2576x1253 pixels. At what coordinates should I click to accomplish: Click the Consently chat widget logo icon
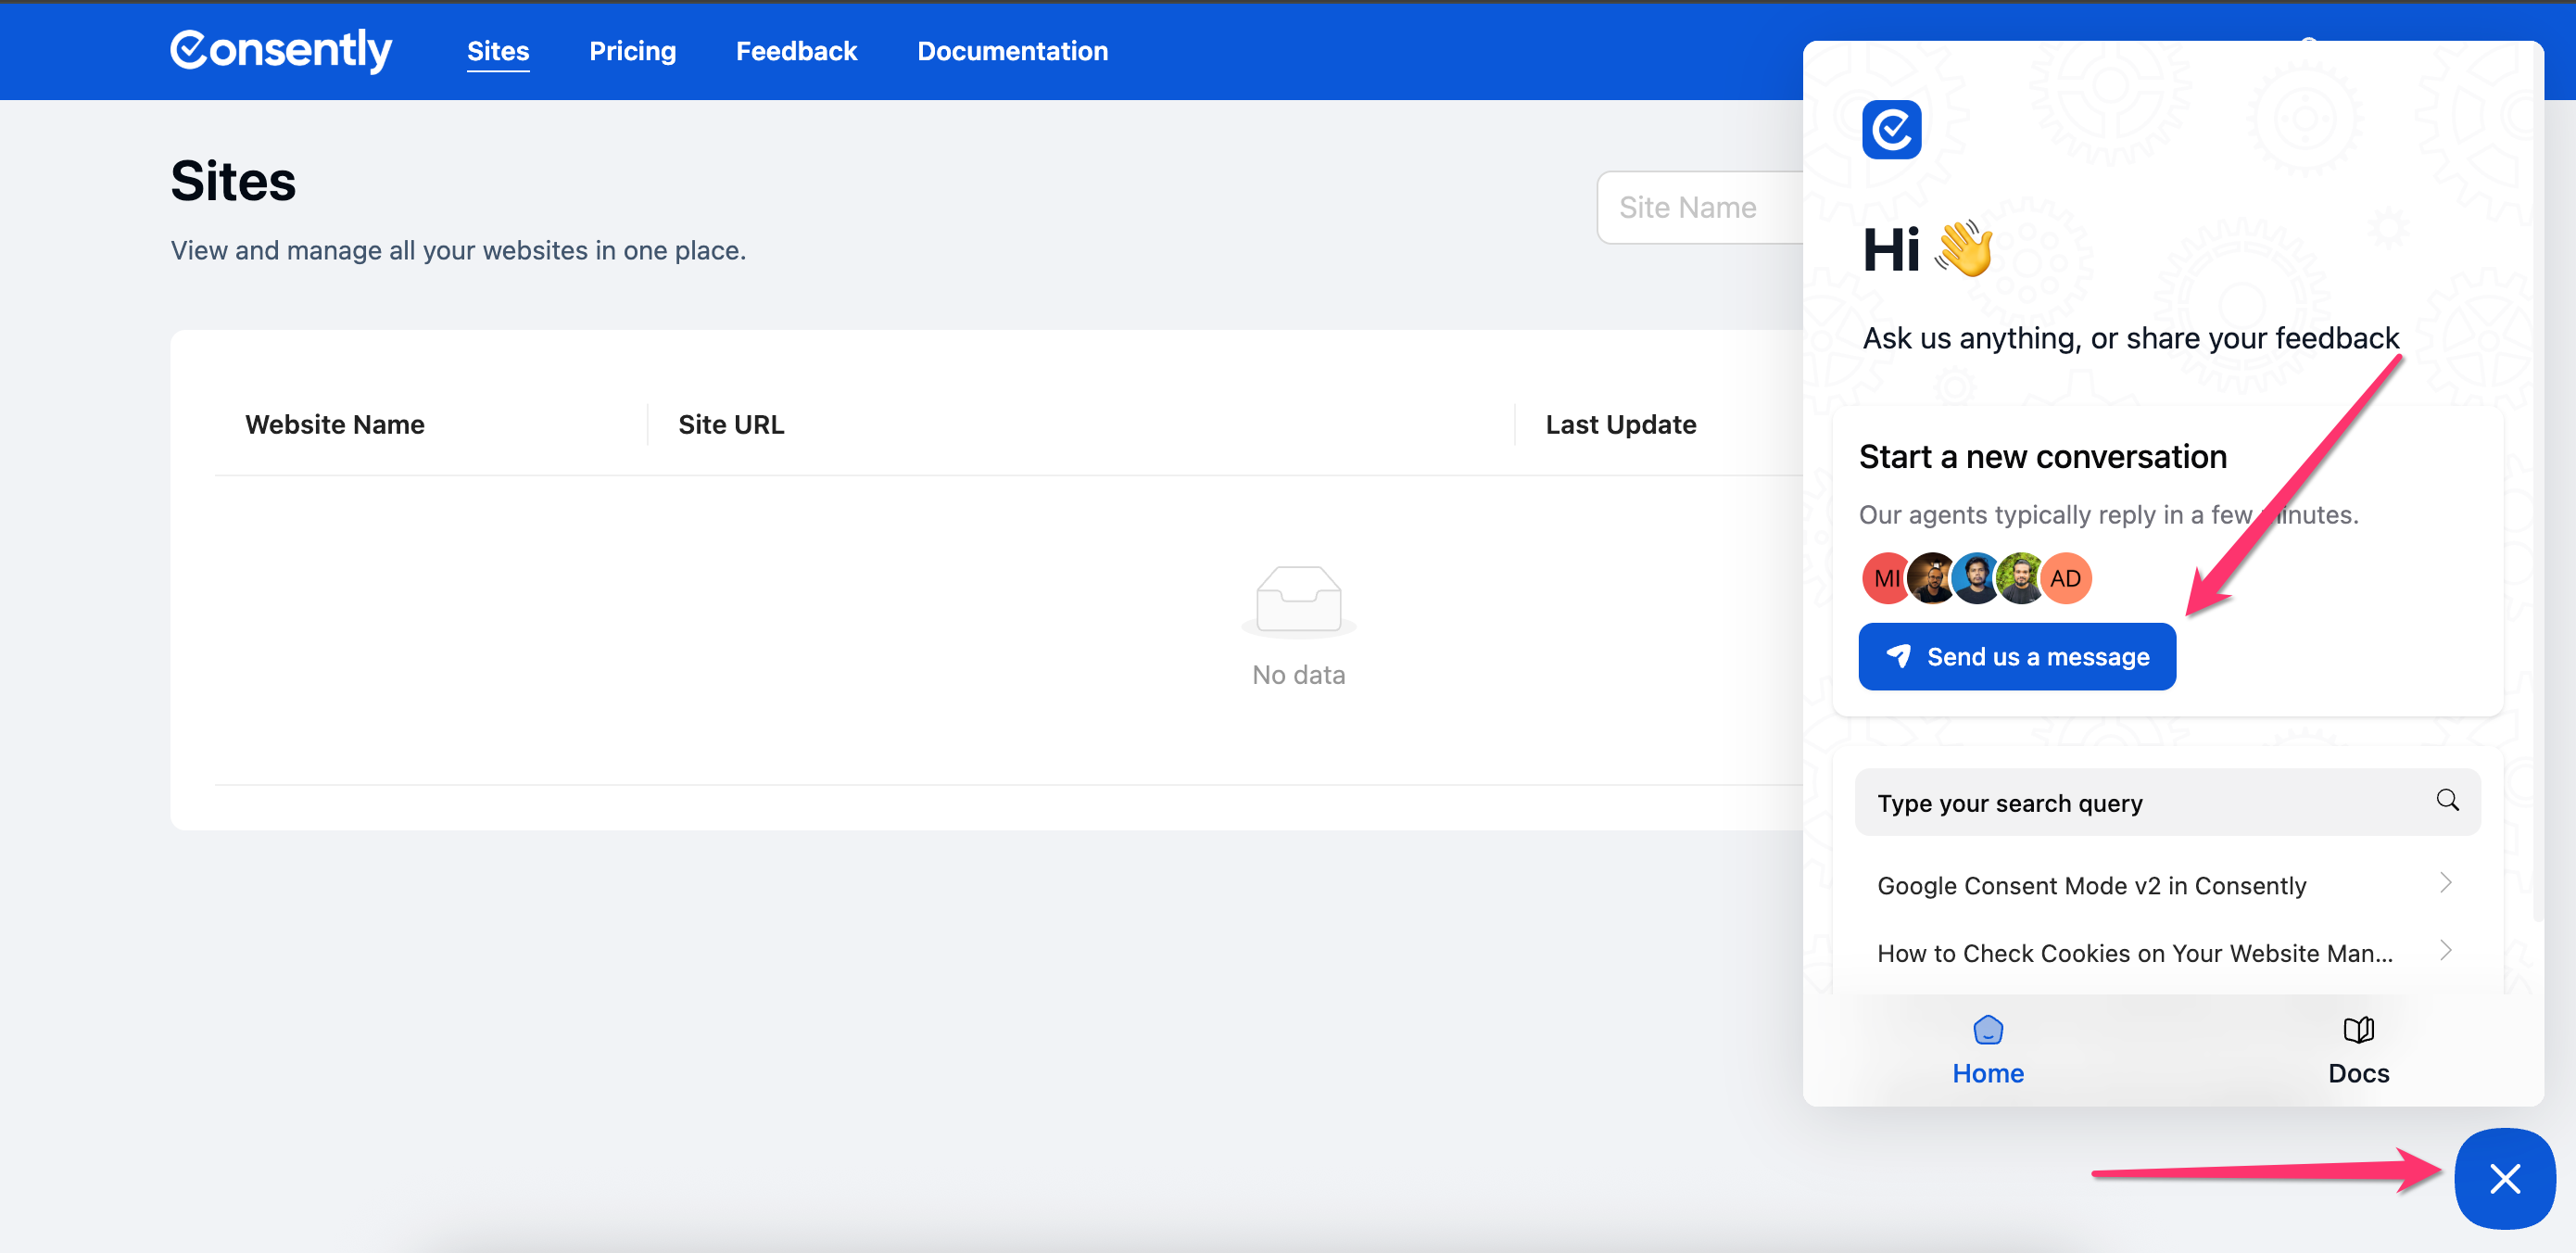[1890, 130]
